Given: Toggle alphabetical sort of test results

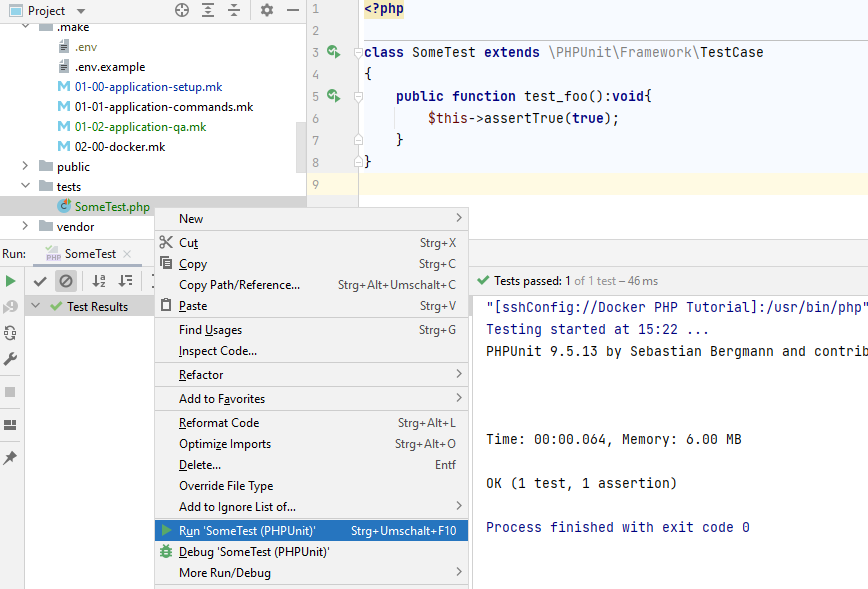Looking at the screenshot, I should [x=99, y=281].
